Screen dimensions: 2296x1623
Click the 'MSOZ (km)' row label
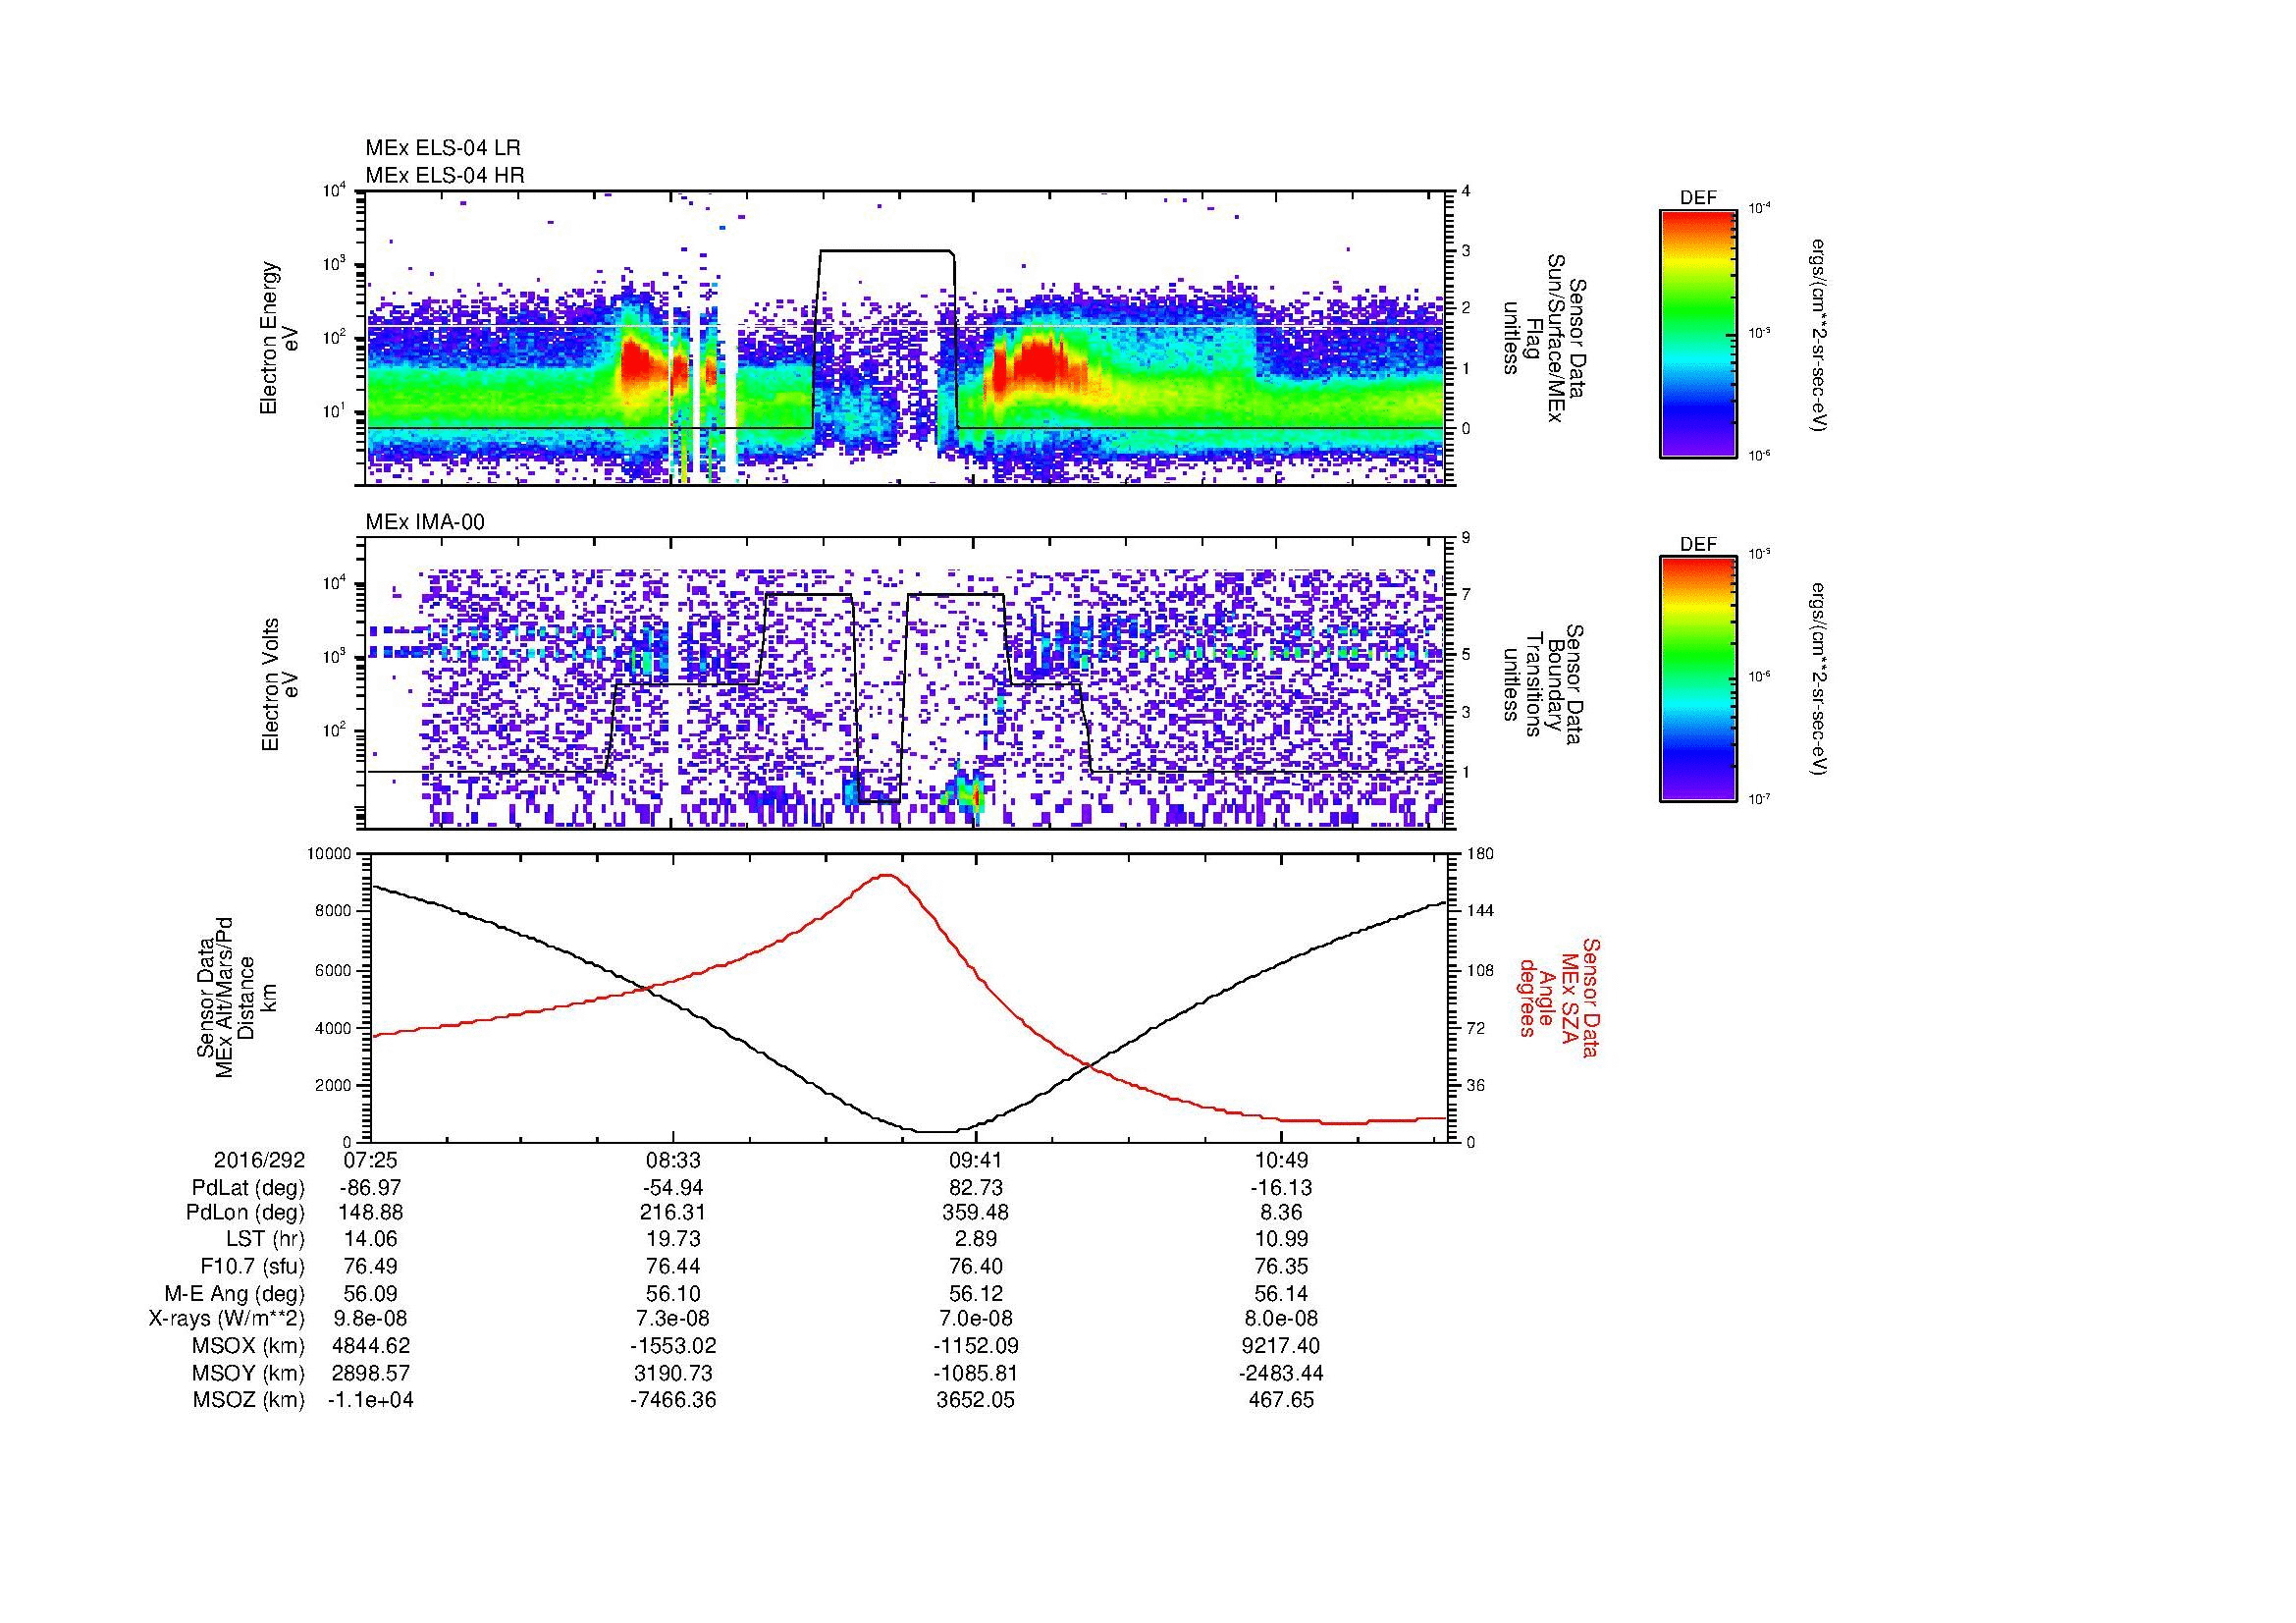(248, 1400)
